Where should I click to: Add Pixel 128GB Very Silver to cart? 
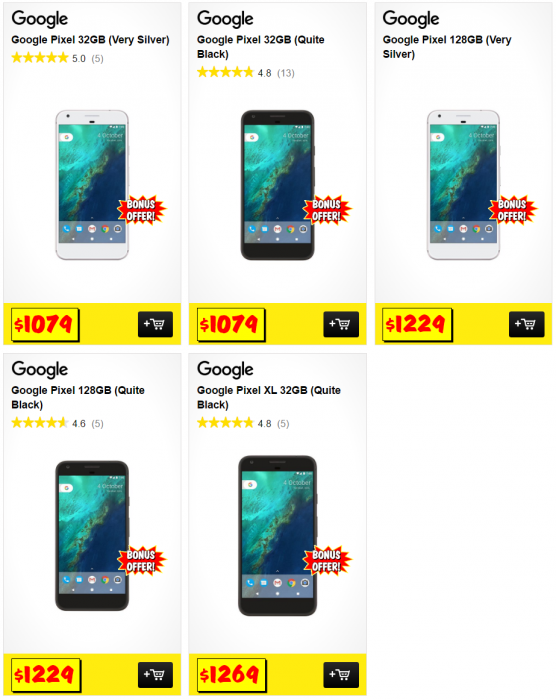click(527, 324)
